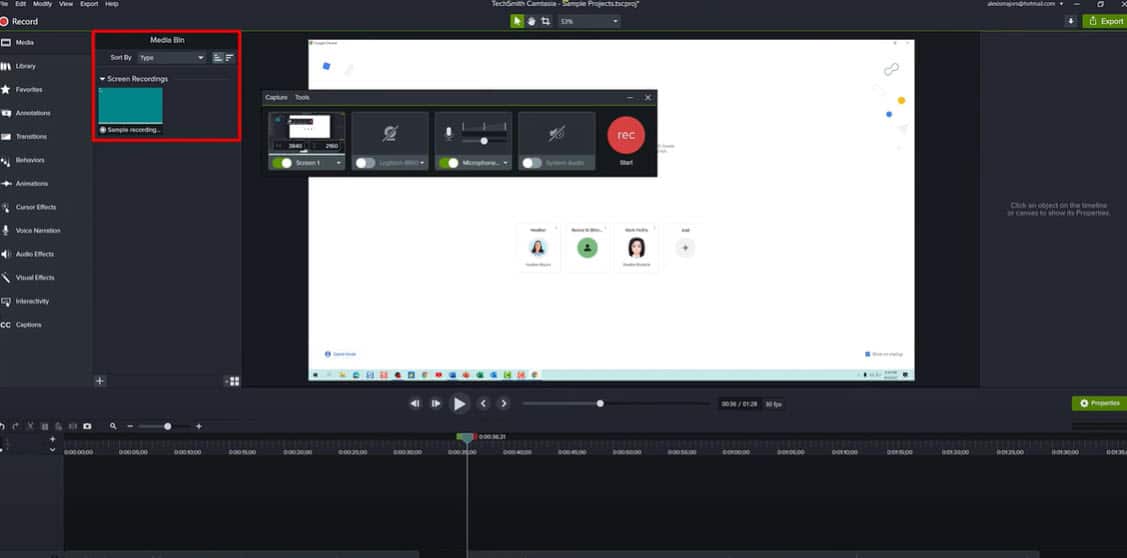Open Cursor Effects
The image size is (1127, 558).
[35, 207]
